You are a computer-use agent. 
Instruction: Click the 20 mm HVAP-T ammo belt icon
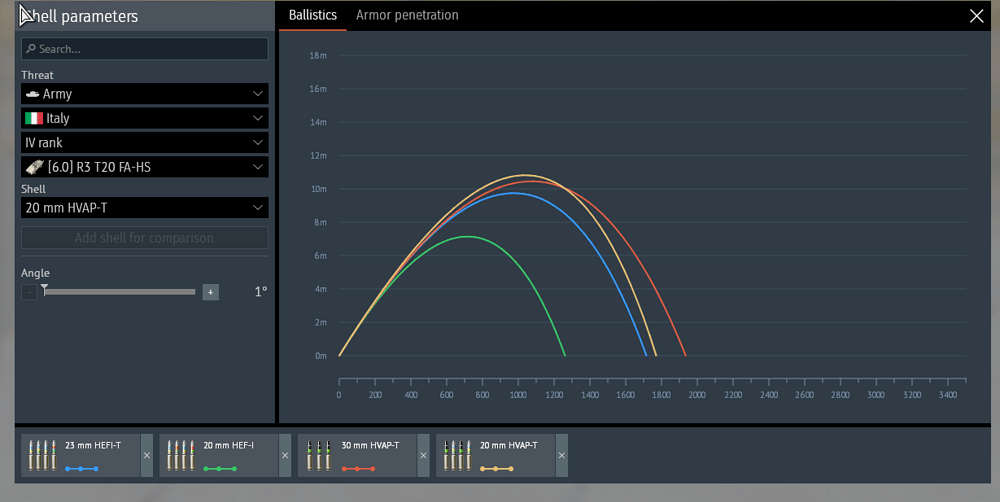457,455
